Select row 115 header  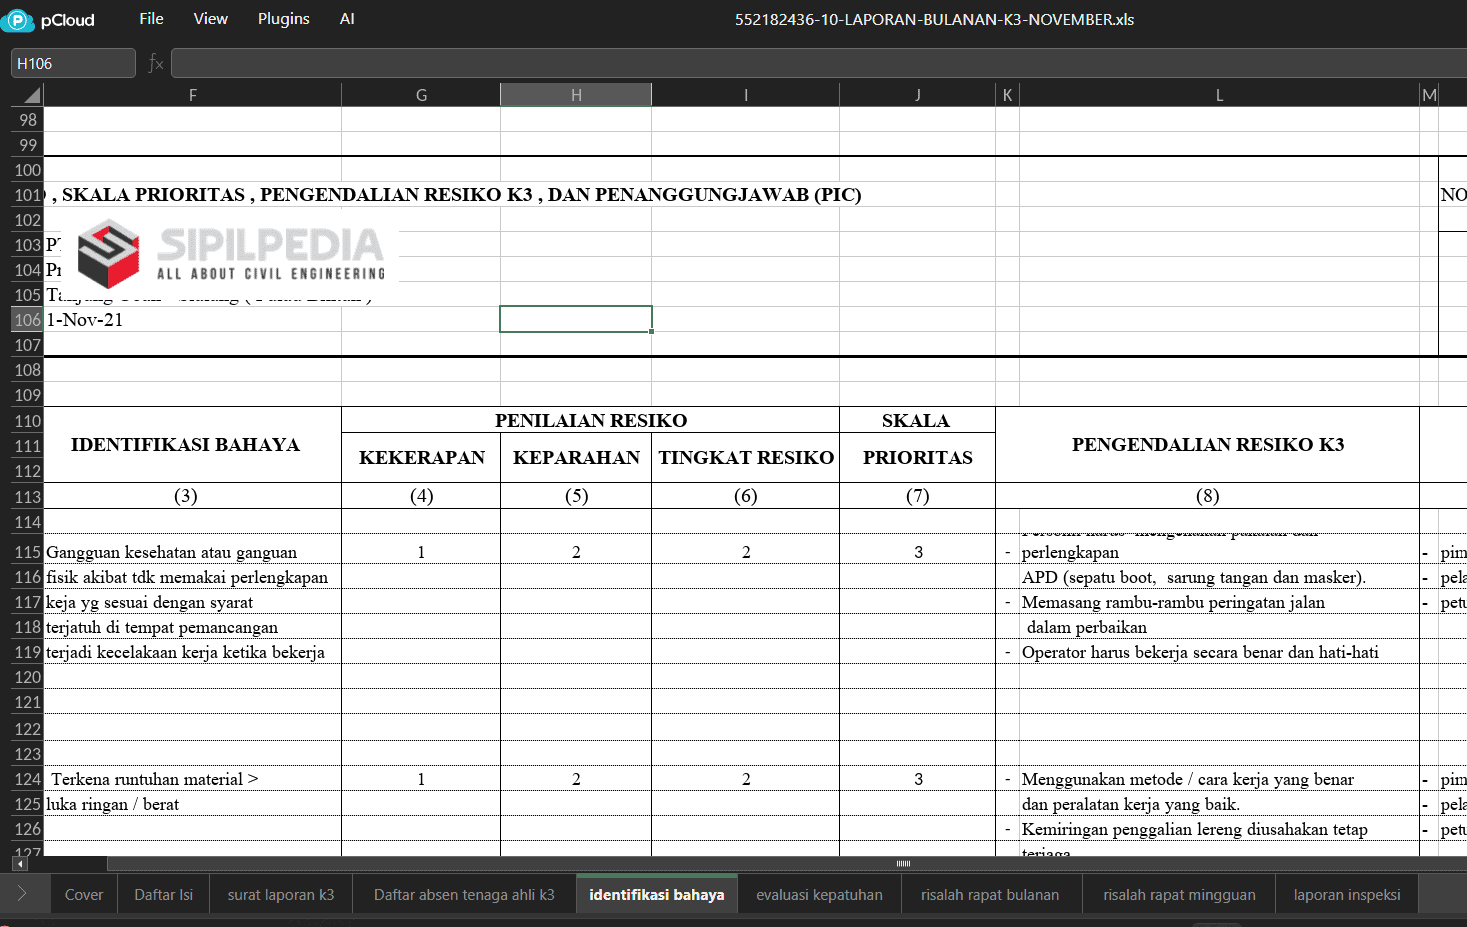point(27,552)
